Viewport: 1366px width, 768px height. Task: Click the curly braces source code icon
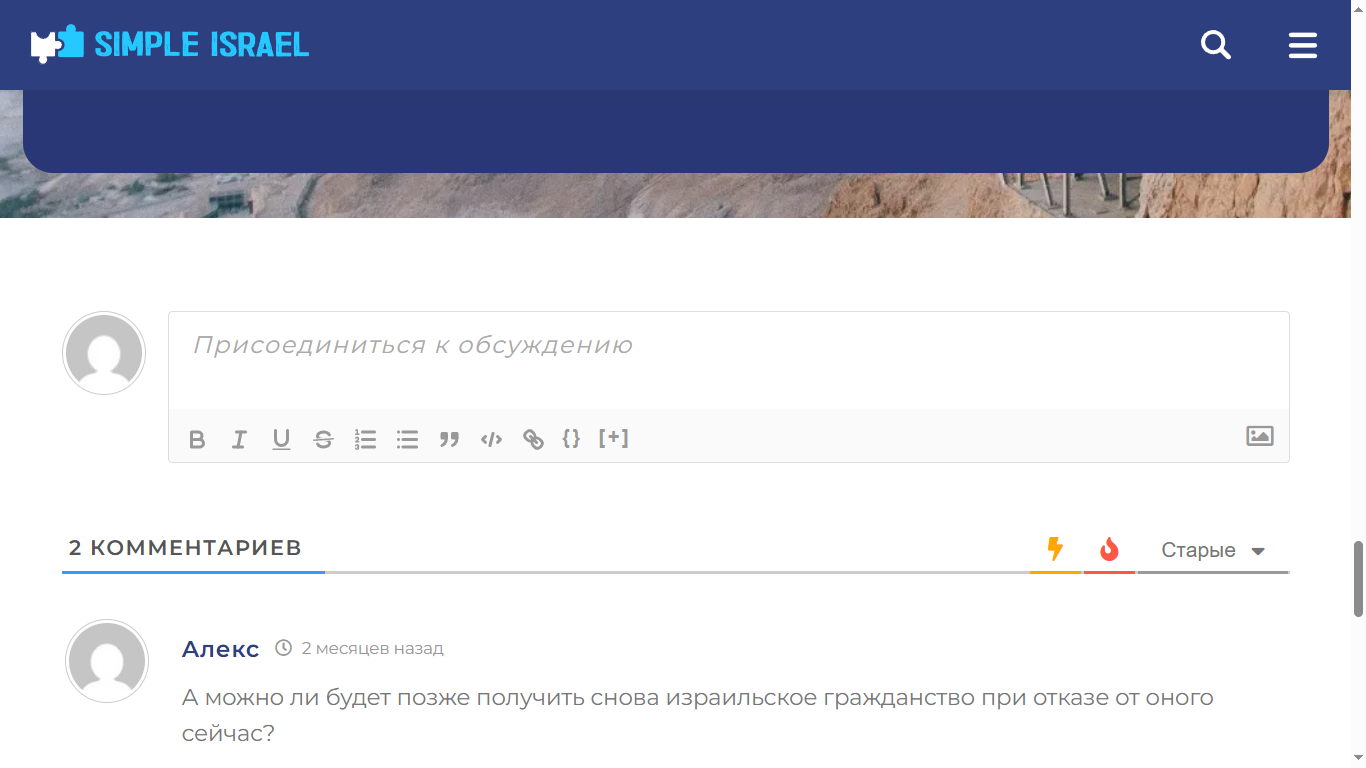571,438
